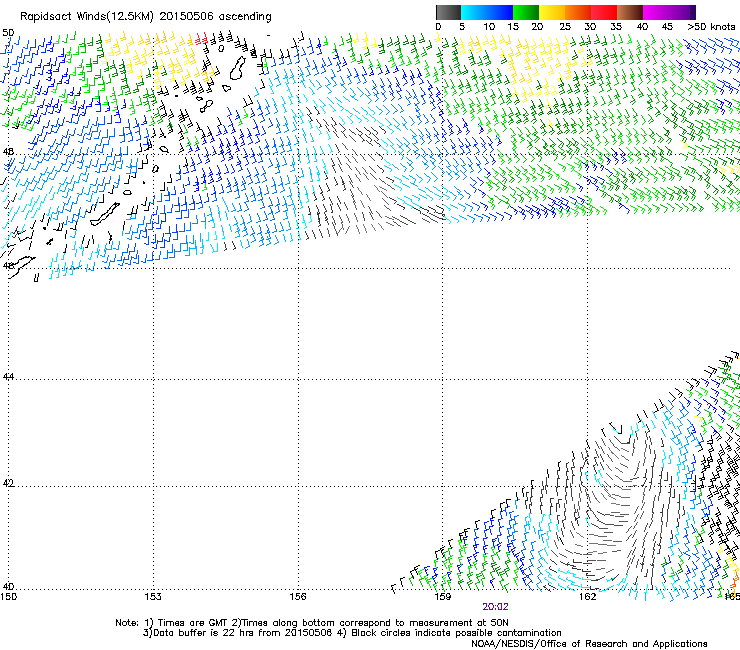The image size is (740, 650).
Task: Click the ">50 knots" legend label
Action: coord(711,27)
